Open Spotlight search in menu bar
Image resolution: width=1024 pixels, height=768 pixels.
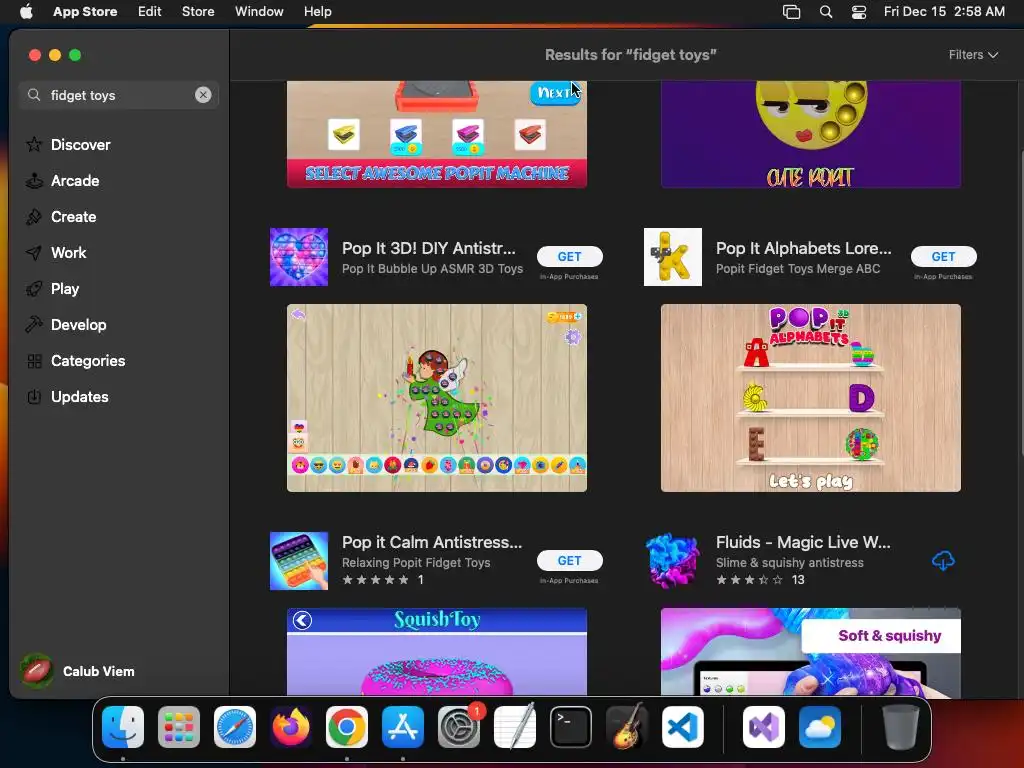click(x=825, y=11)
